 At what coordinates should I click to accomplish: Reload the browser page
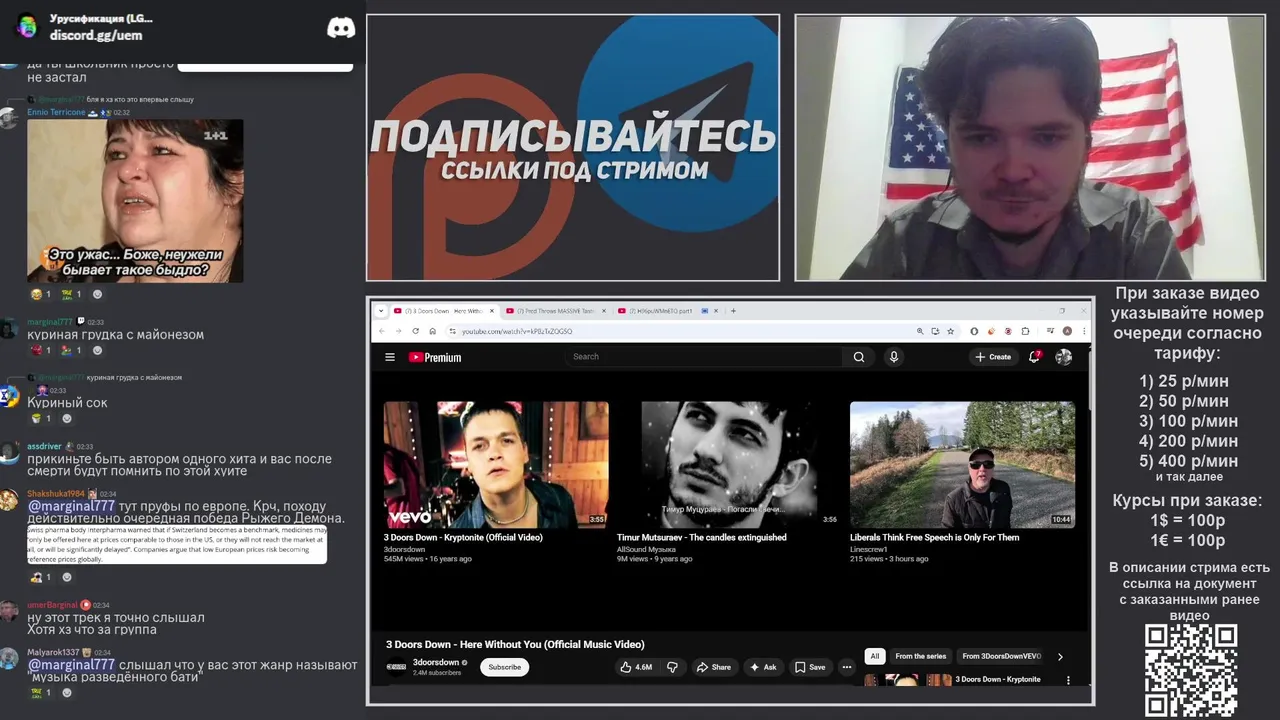point(416,331)
